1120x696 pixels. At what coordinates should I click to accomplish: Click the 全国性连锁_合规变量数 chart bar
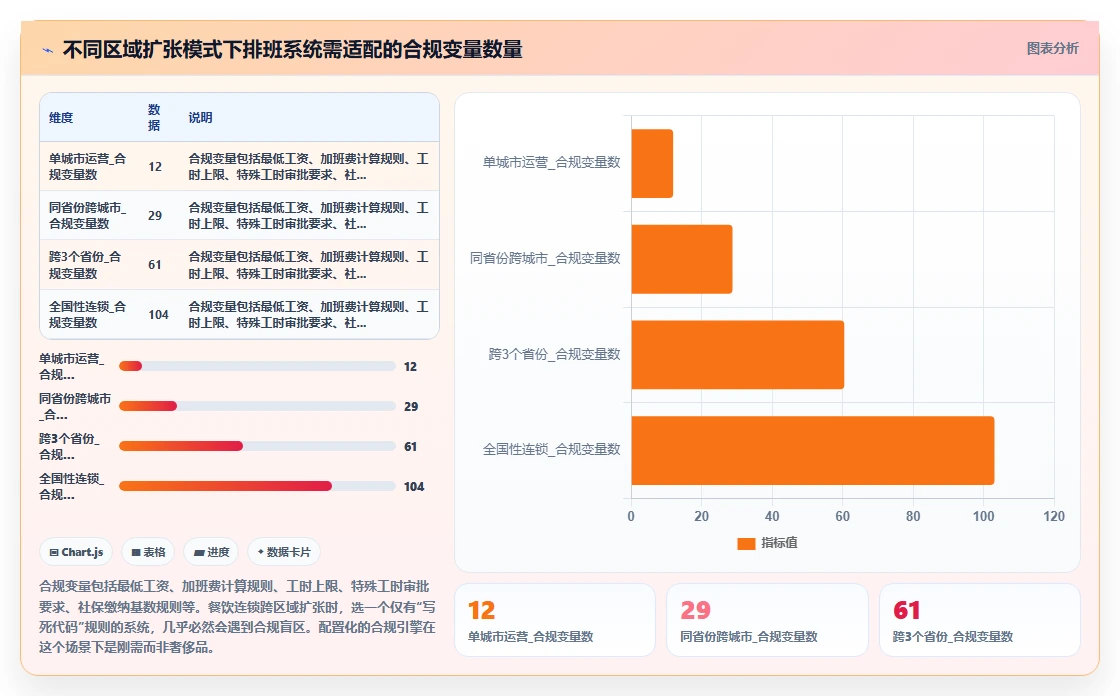(813, 450)
